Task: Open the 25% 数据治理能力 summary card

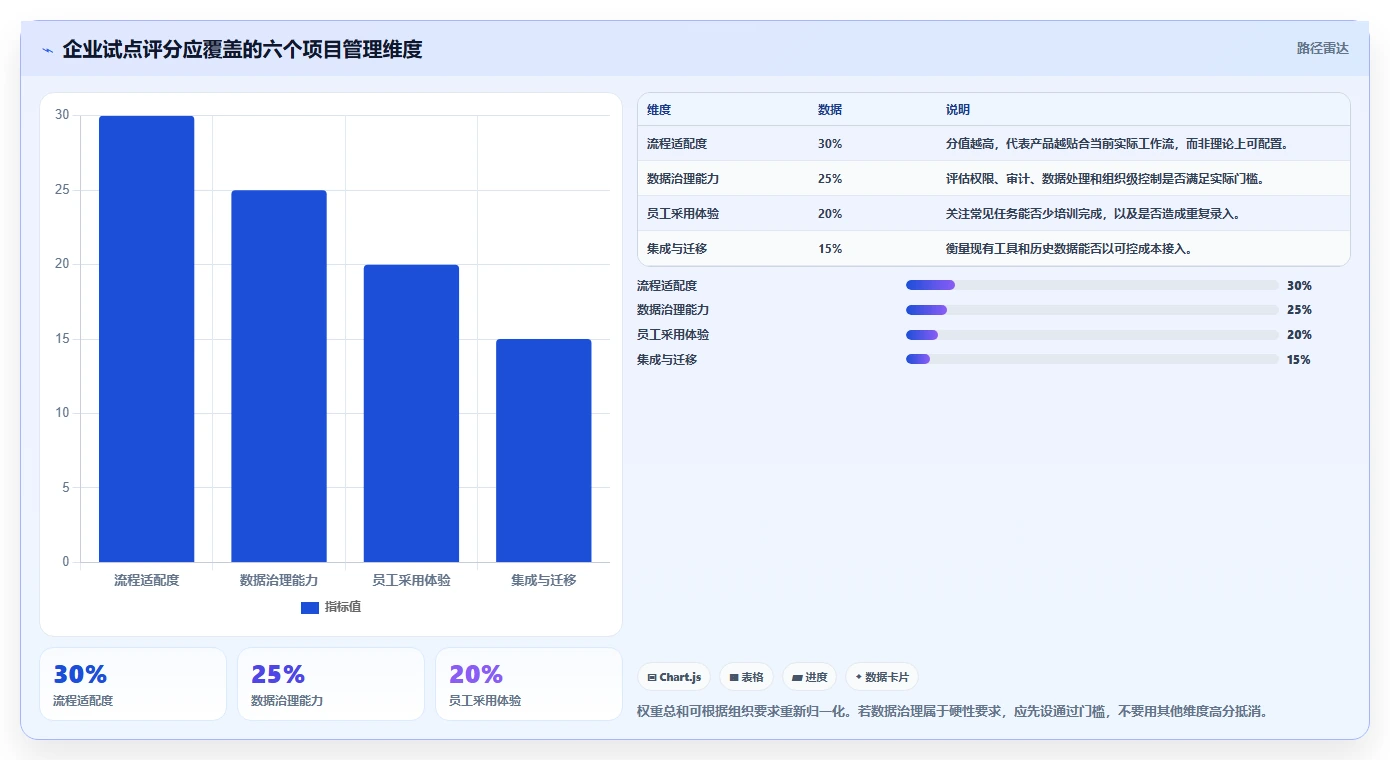Action: [331, 684]
